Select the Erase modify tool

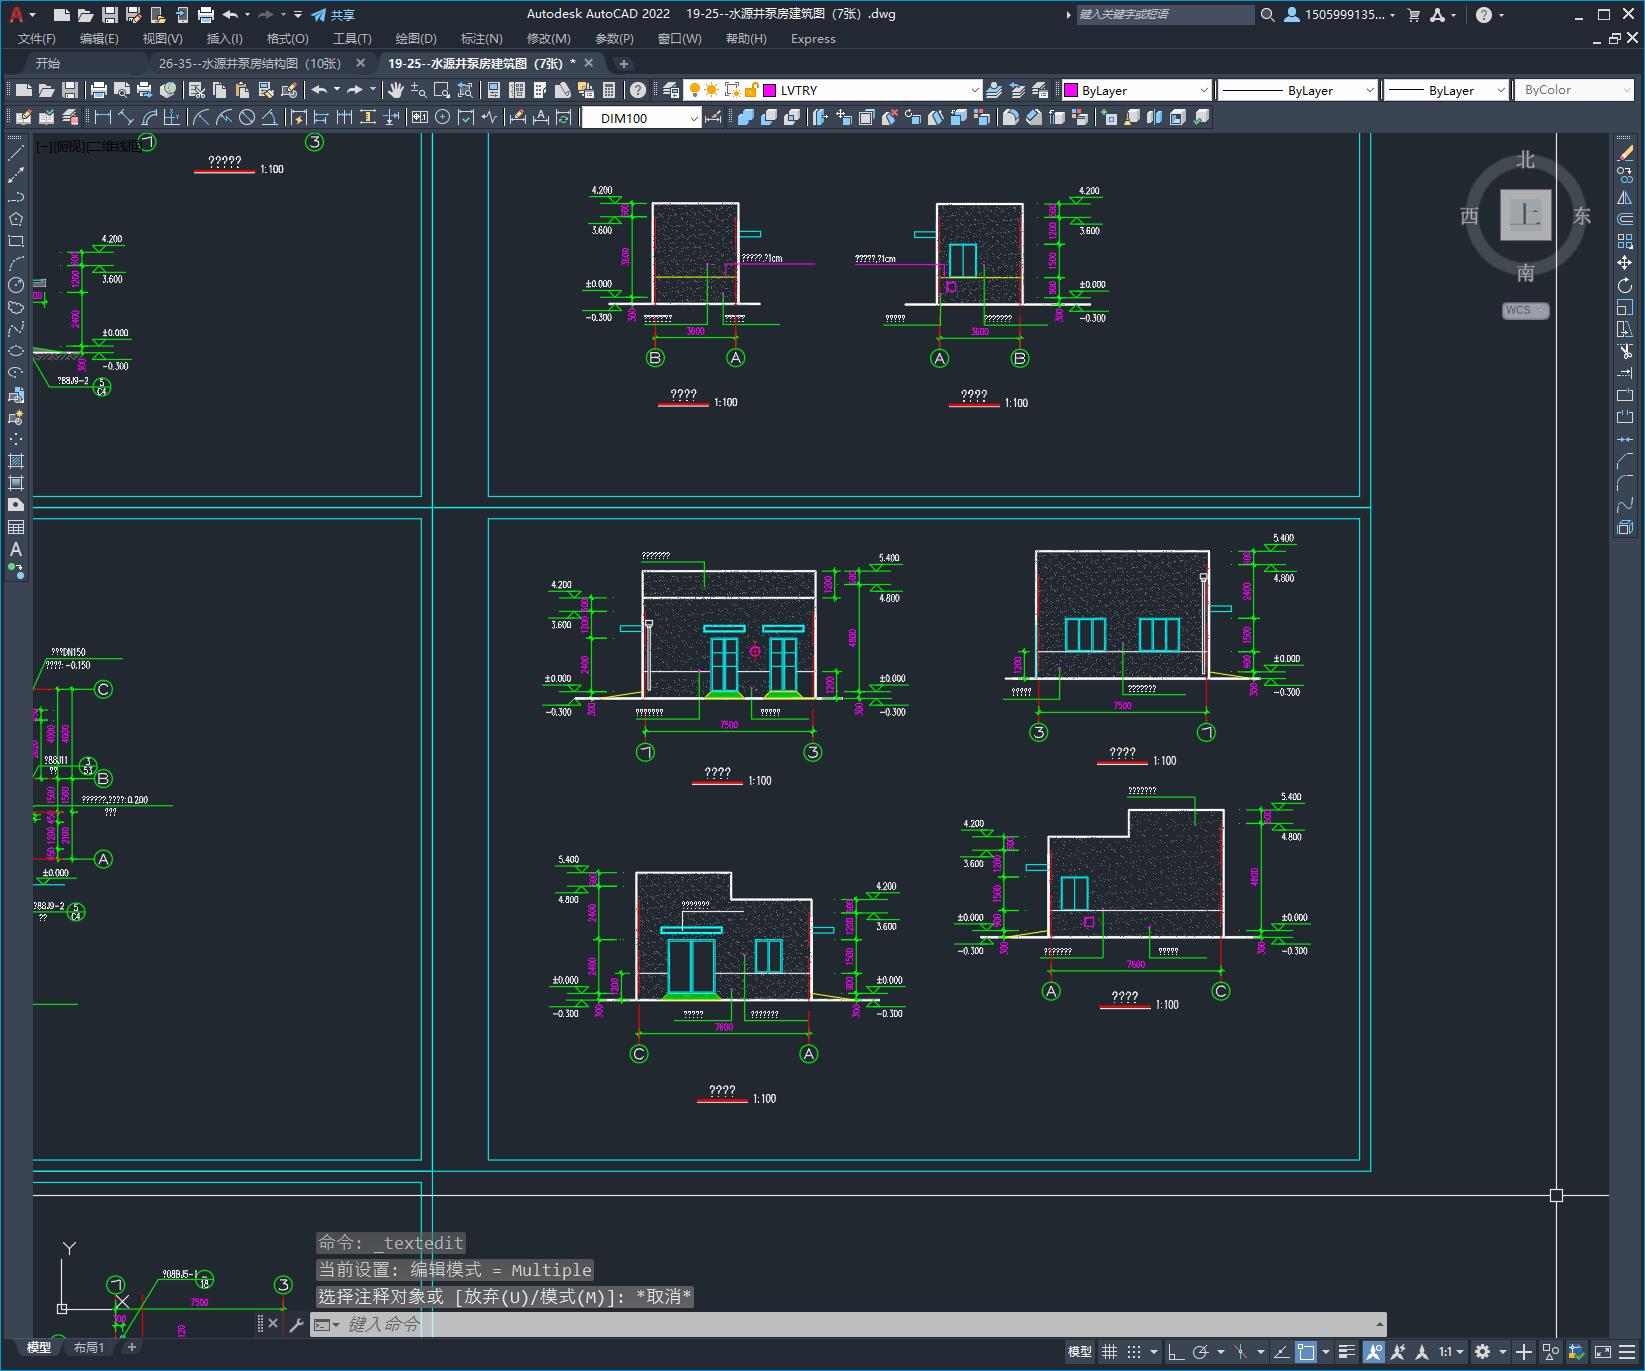tap(1625, 153)
